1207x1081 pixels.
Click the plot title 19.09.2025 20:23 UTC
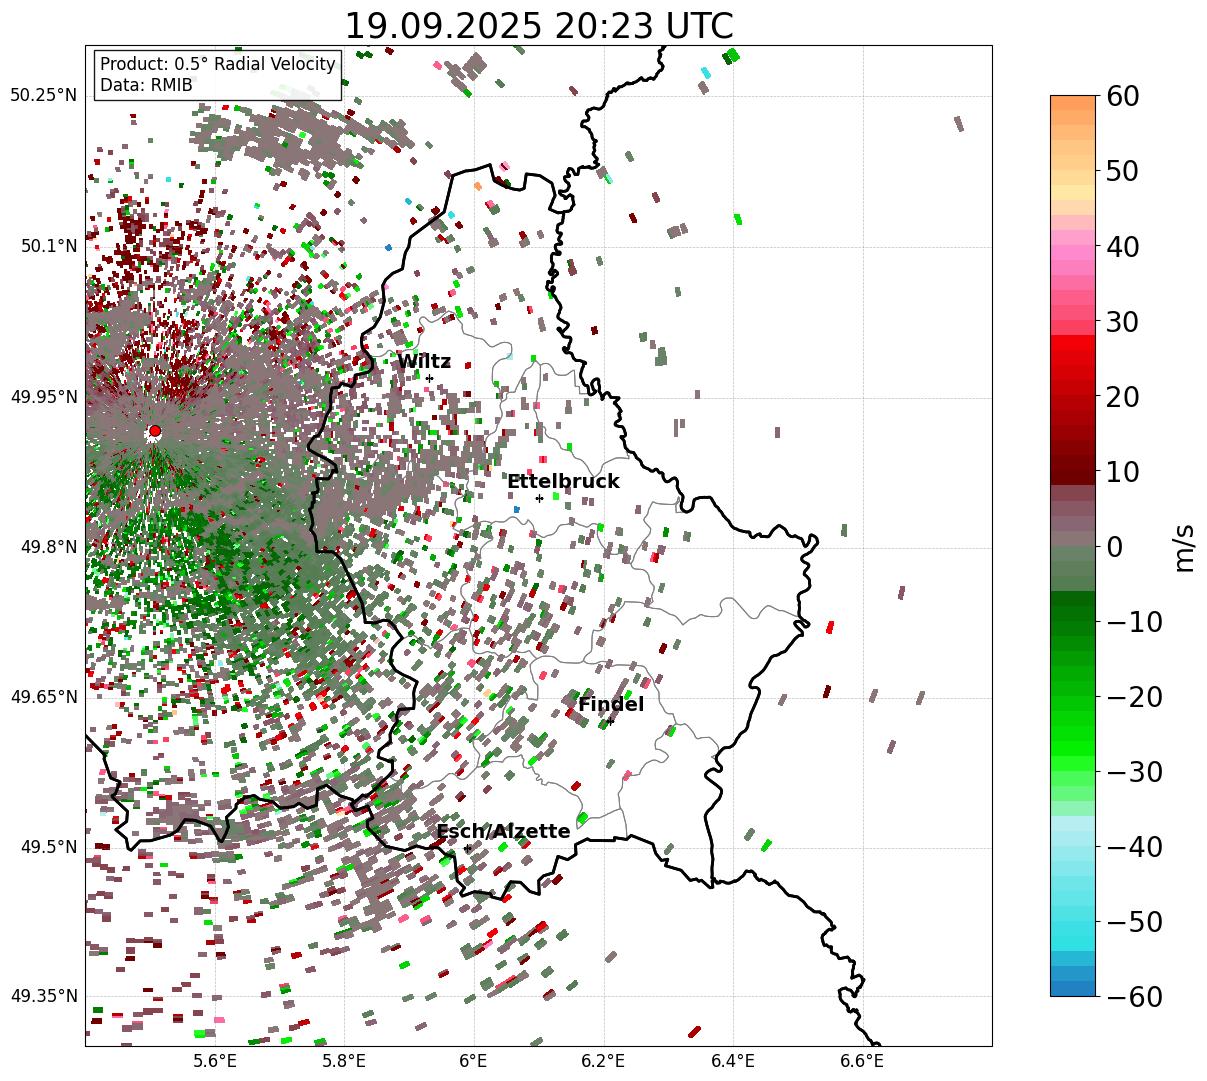pyautogui.click(x=538, y=25)
